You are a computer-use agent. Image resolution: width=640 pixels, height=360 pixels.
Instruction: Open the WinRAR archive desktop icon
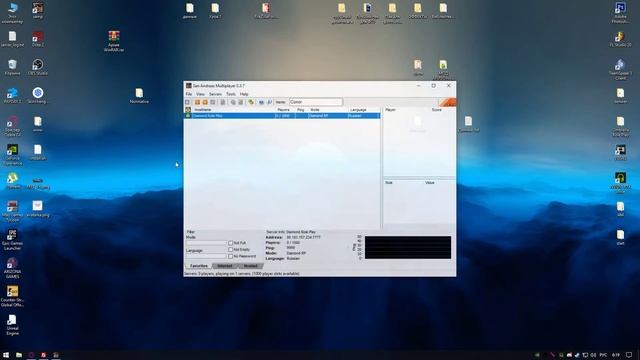point(114,41)
